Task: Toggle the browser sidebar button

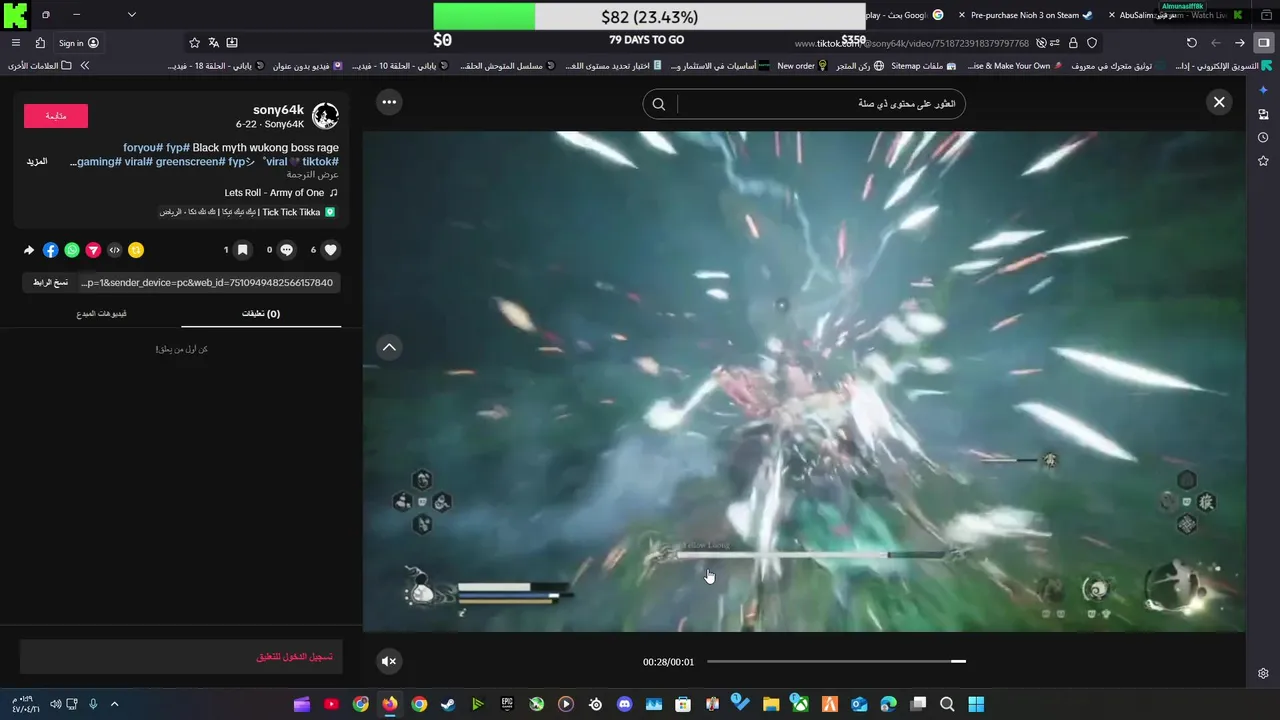Action: [1264, 43]
